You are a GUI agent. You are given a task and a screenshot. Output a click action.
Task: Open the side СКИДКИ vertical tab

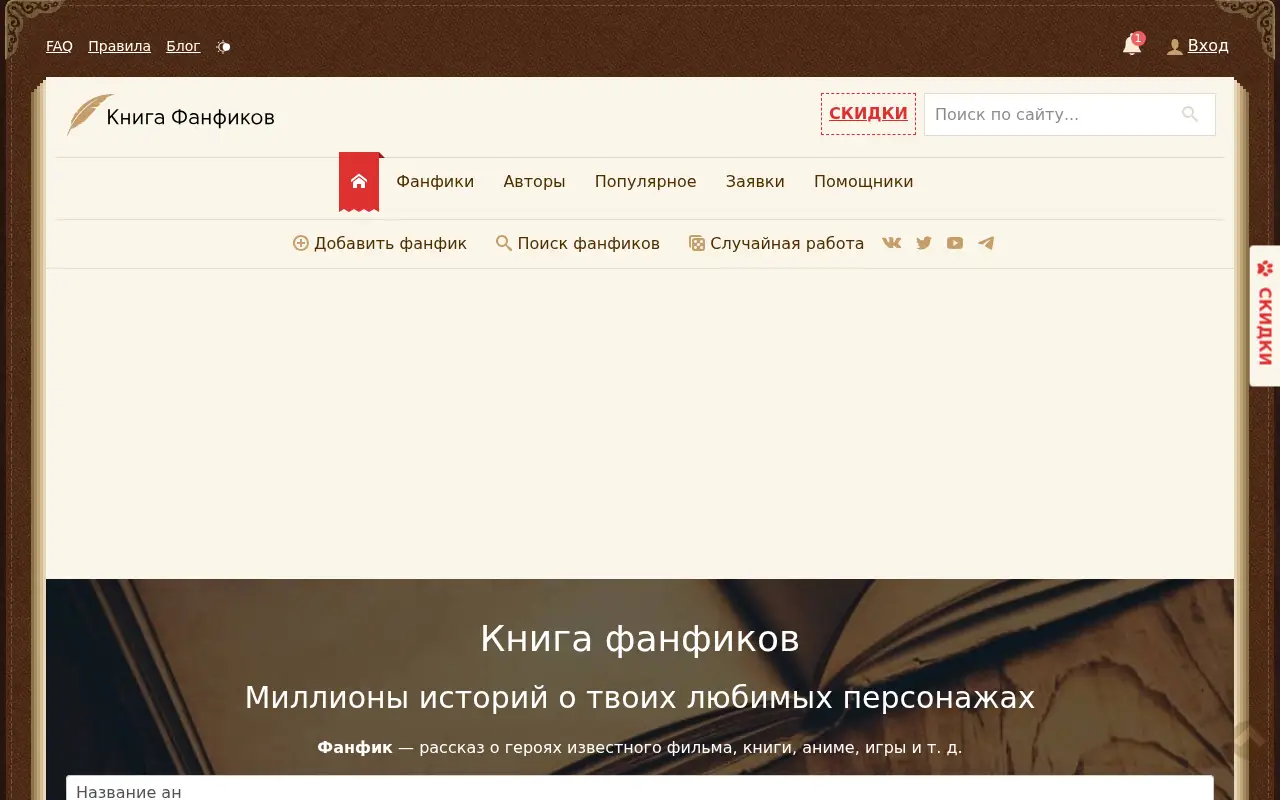tap(1265, 316)
